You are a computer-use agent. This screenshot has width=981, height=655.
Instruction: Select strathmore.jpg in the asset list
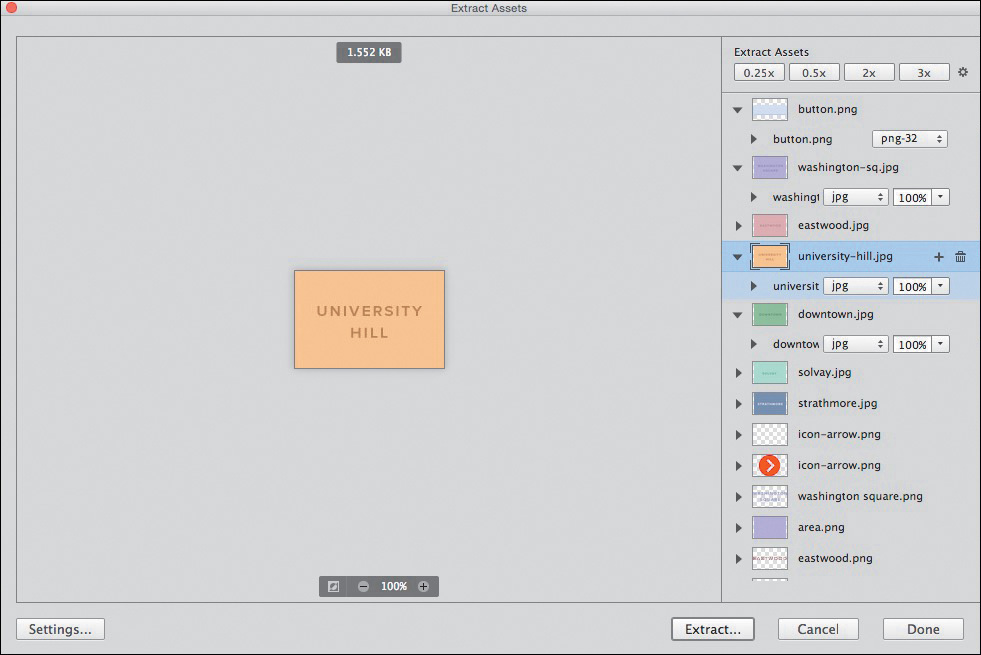(x=838, y=404)
